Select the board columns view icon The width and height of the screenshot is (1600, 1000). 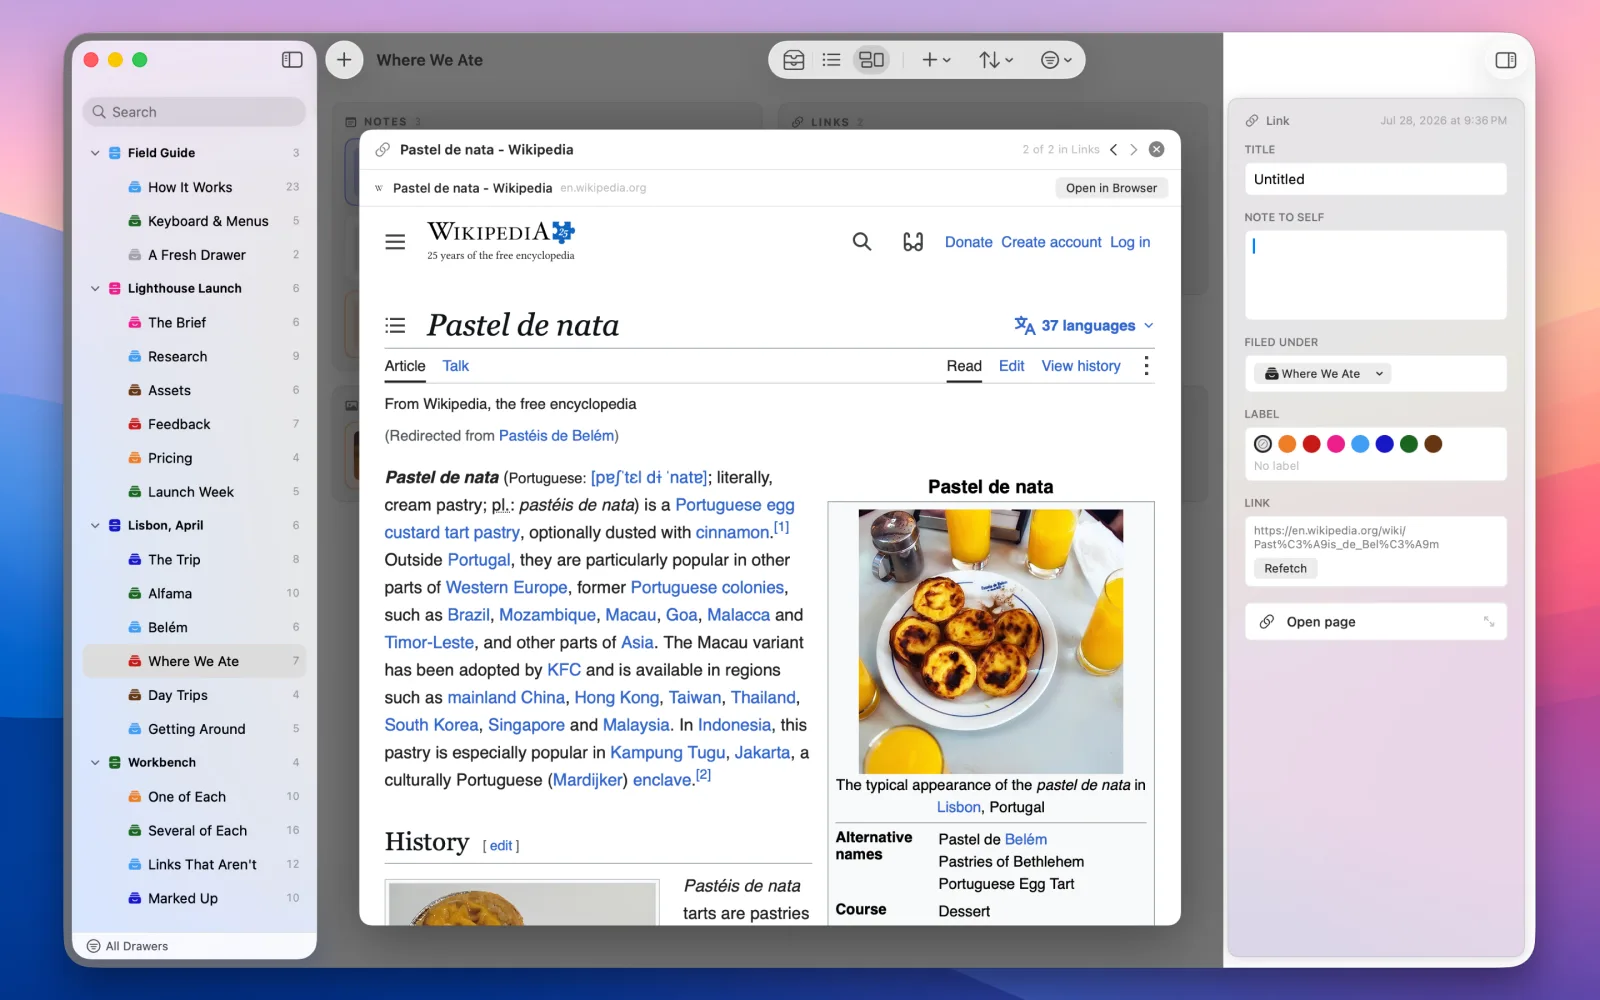(872, 60)
